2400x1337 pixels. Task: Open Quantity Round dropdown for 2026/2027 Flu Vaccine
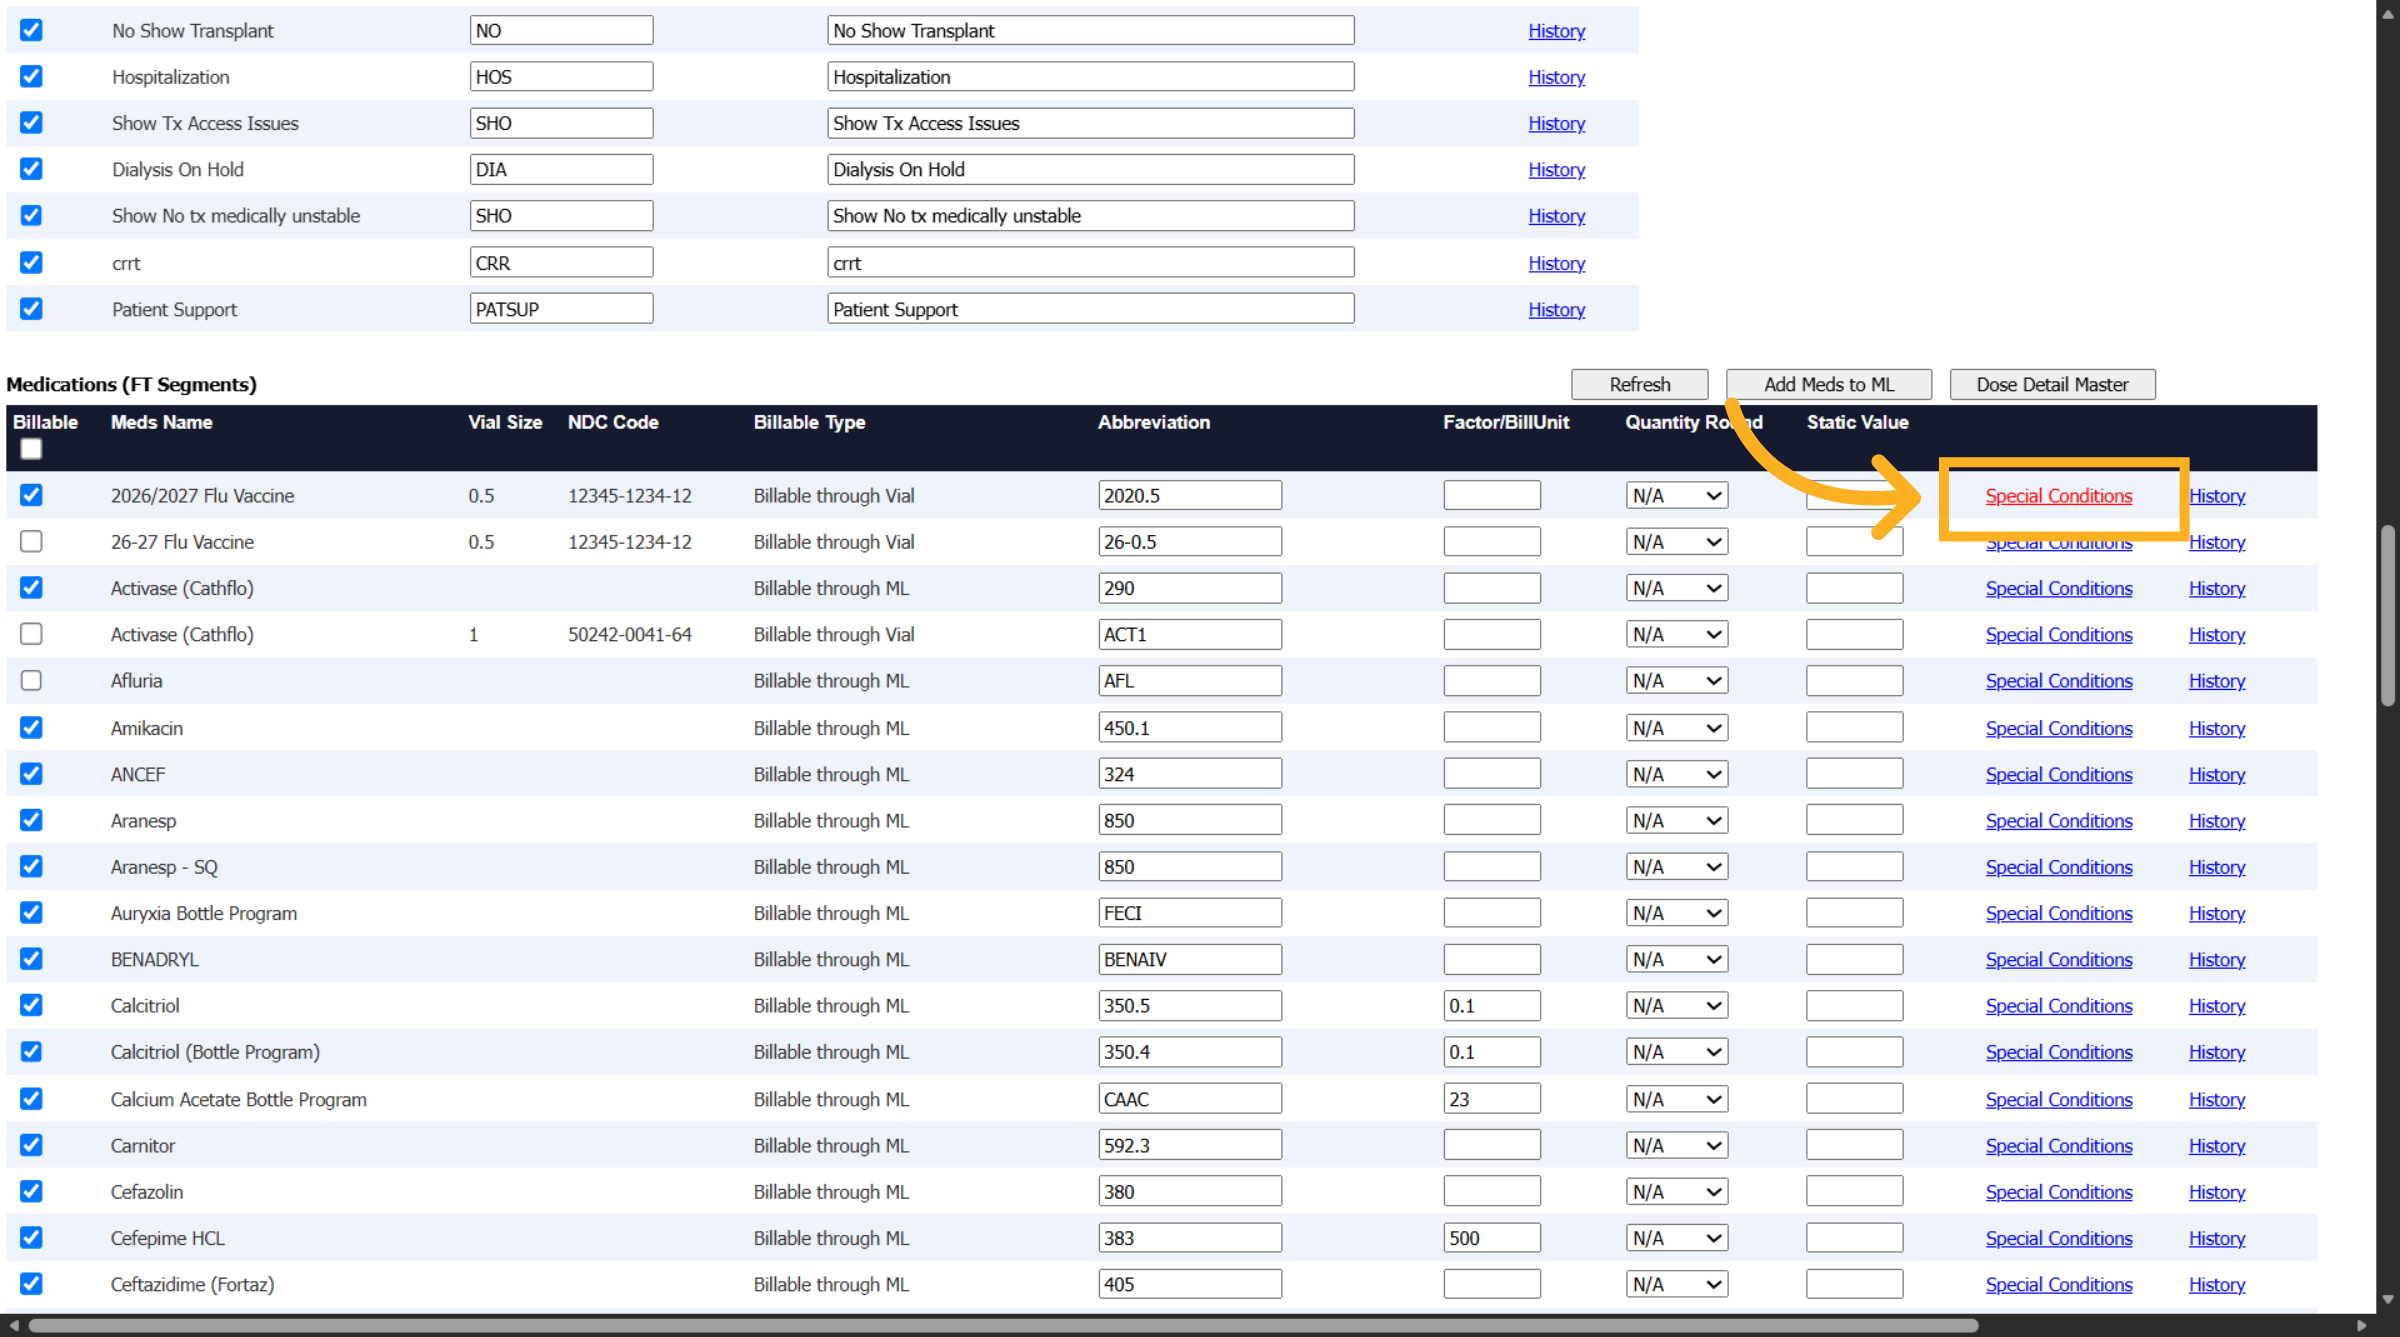click(x=1677, y=495)
